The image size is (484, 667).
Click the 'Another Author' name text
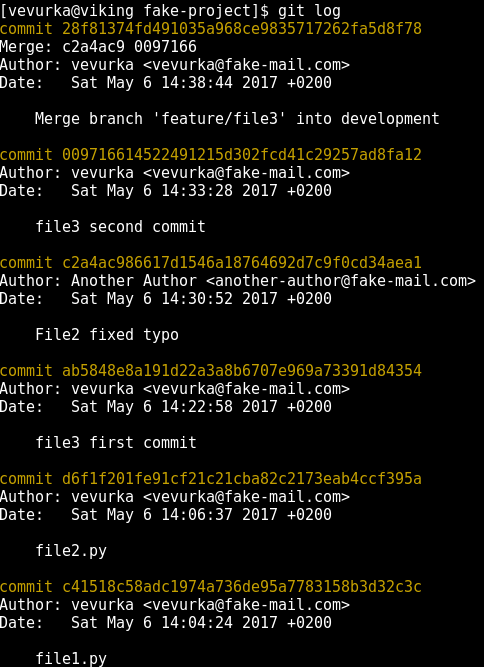point(134,281)
